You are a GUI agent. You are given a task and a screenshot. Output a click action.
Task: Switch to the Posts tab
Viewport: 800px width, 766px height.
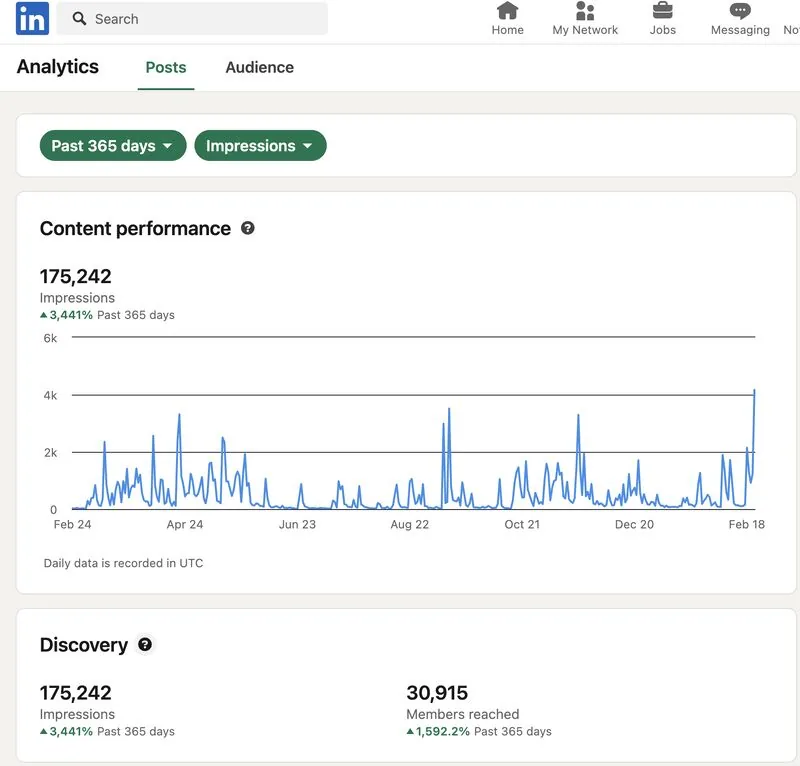(x=166, y=67)
